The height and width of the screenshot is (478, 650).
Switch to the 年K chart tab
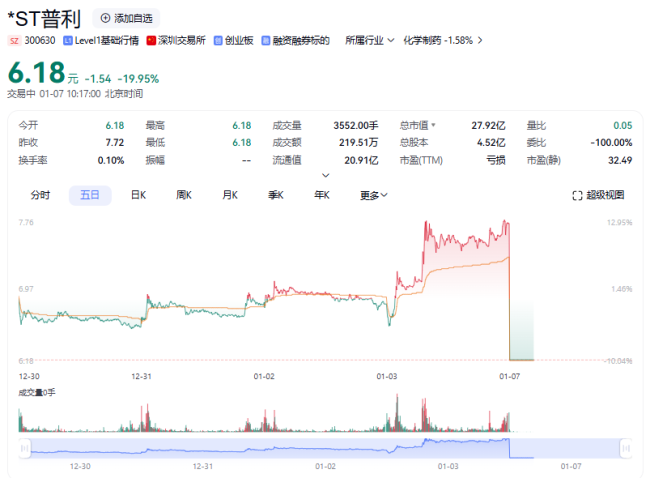pyautogui.click(x=322, y=195)
